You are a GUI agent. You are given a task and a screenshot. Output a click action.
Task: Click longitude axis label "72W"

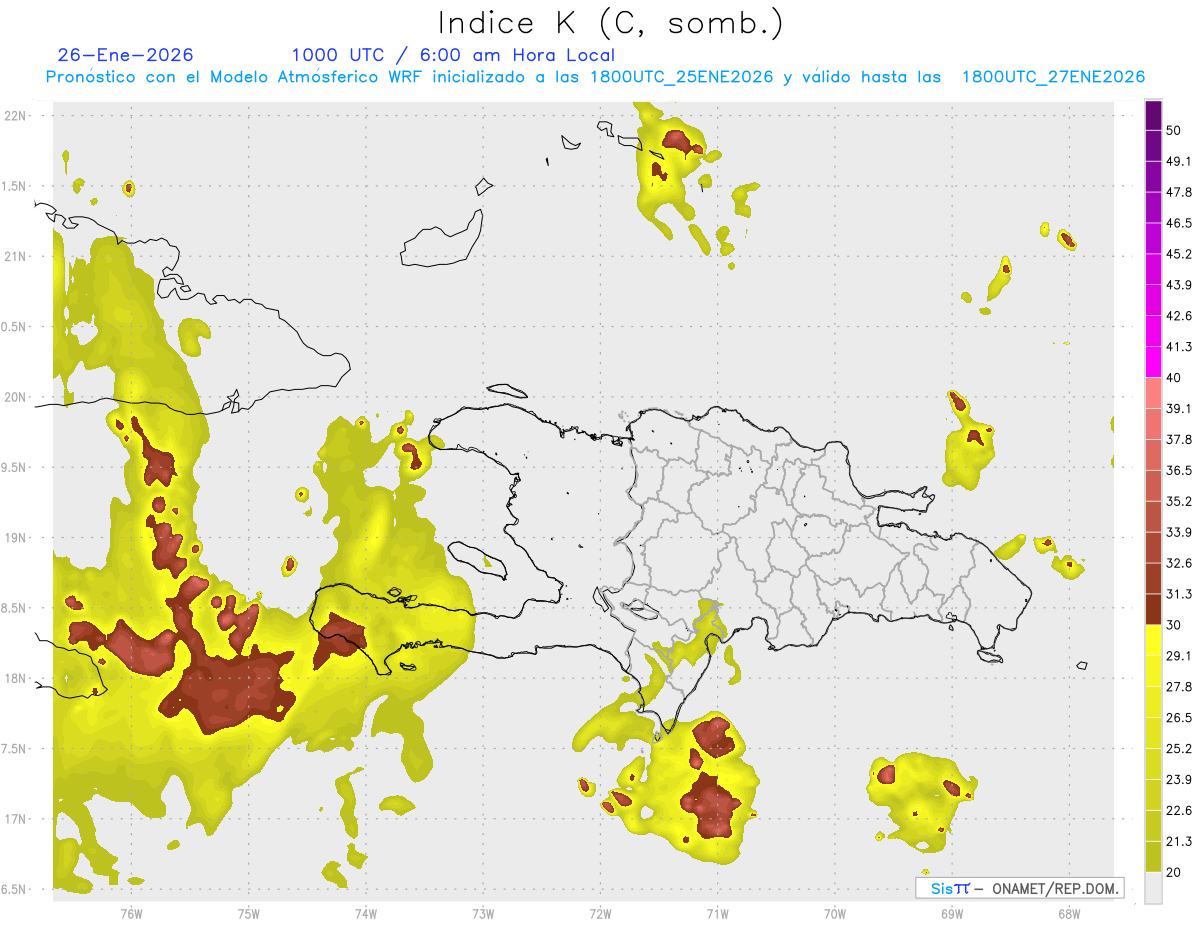(x=600, y=913)
